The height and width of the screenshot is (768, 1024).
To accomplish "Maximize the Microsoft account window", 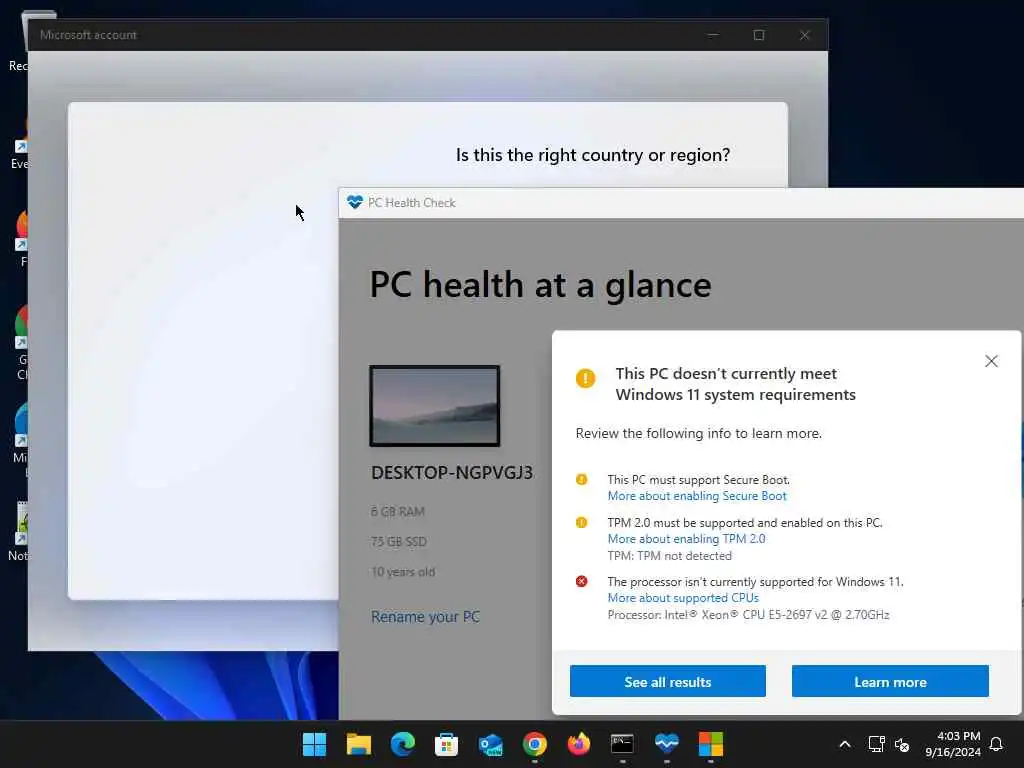I will (x=758, y=35).
